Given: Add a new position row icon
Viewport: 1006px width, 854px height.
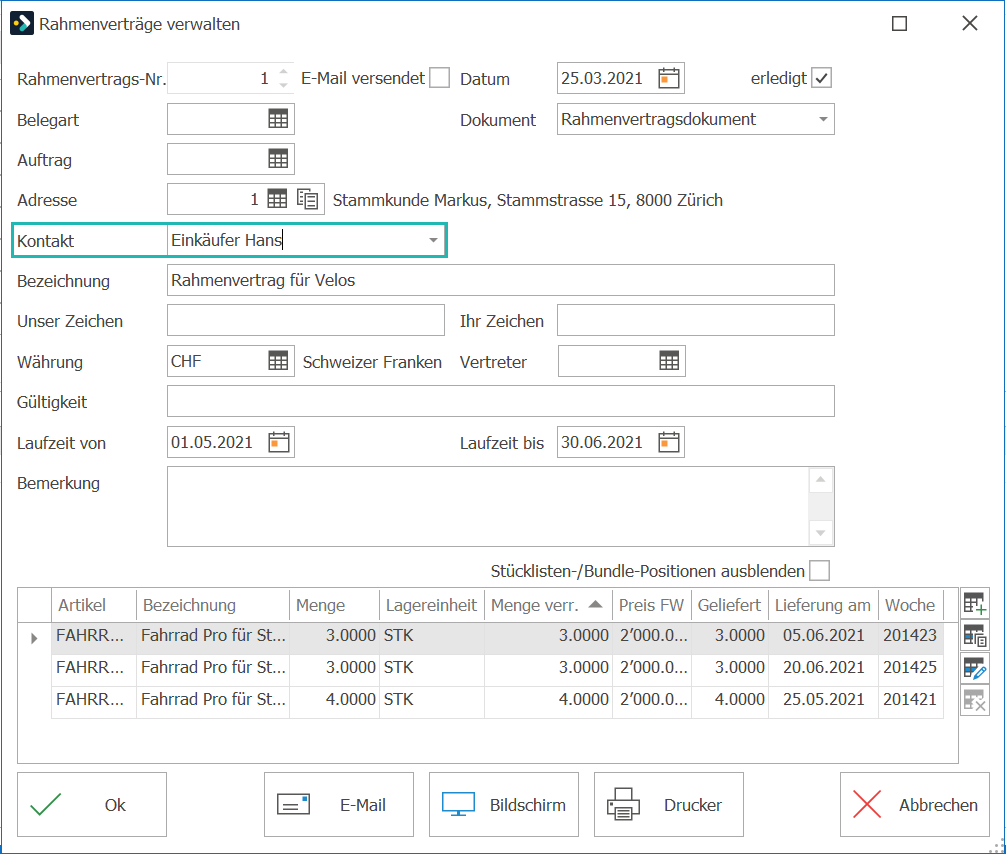Looking at the screenshot, I should click(975, 604).
